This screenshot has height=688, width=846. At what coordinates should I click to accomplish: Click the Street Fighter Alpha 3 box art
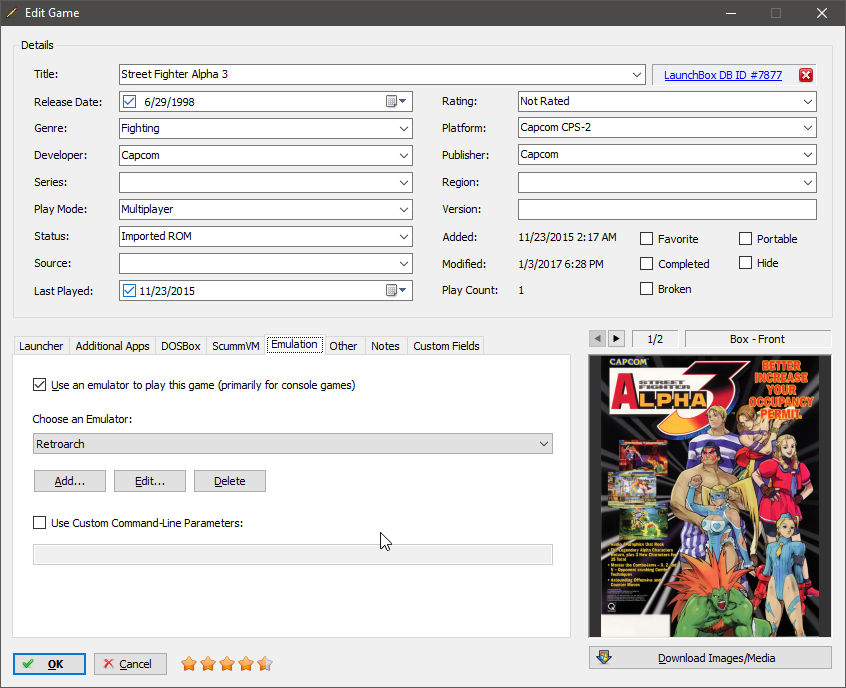click(x=710, y=496)
